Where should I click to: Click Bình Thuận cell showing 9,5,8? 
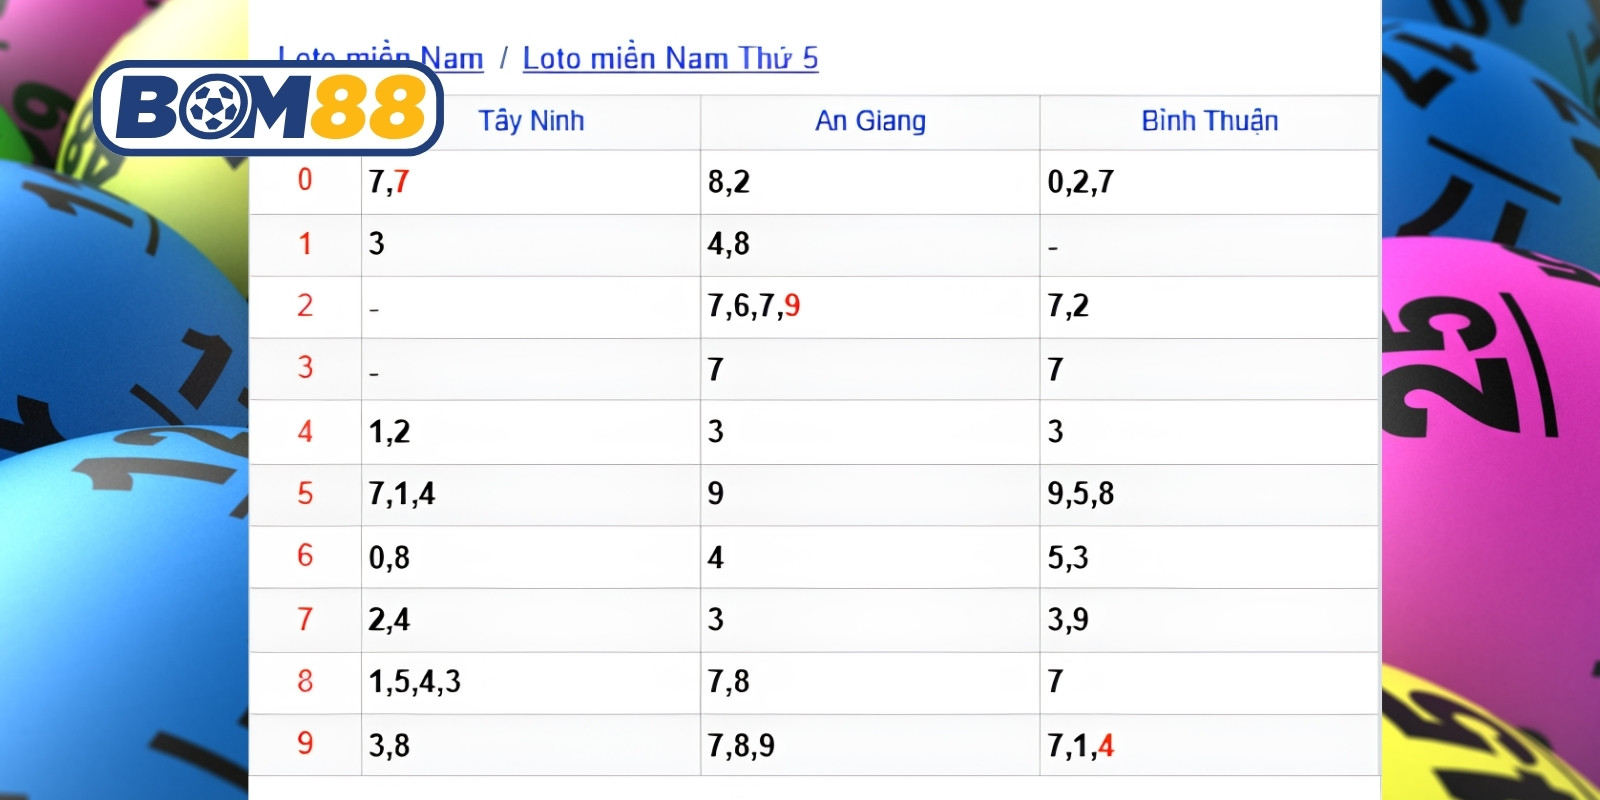click(x=1210, y=494)
